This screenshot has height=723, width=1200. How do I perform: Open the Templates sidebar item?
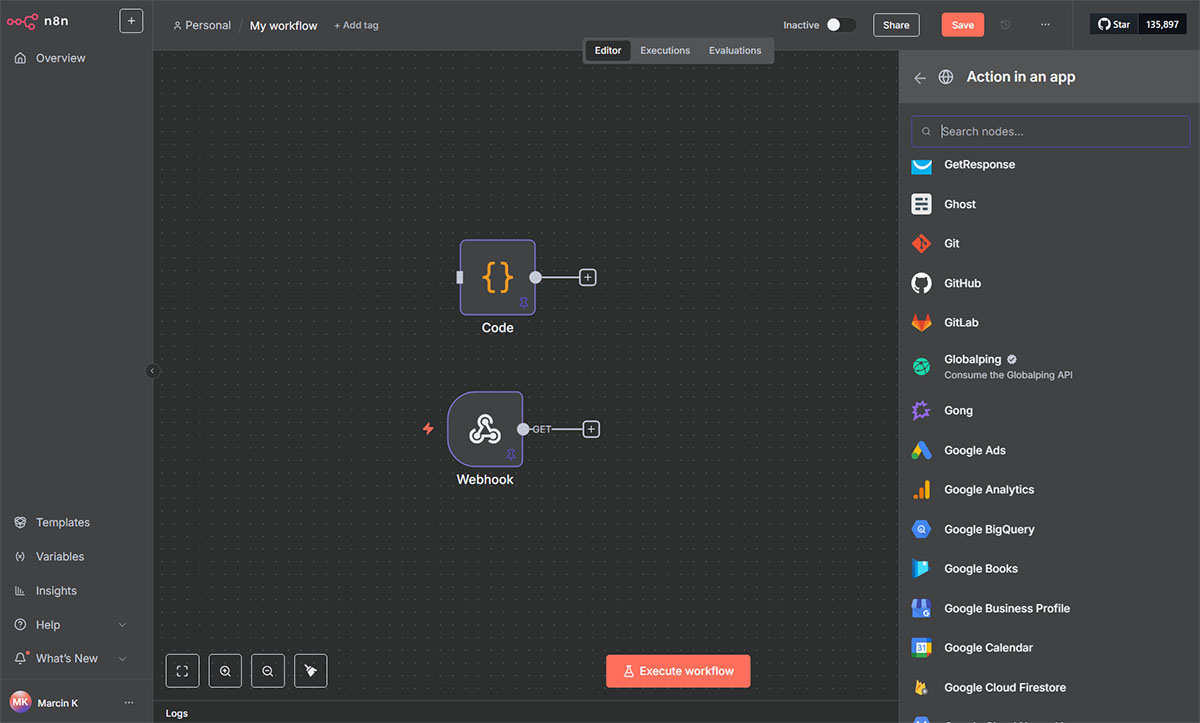[62, 523]
